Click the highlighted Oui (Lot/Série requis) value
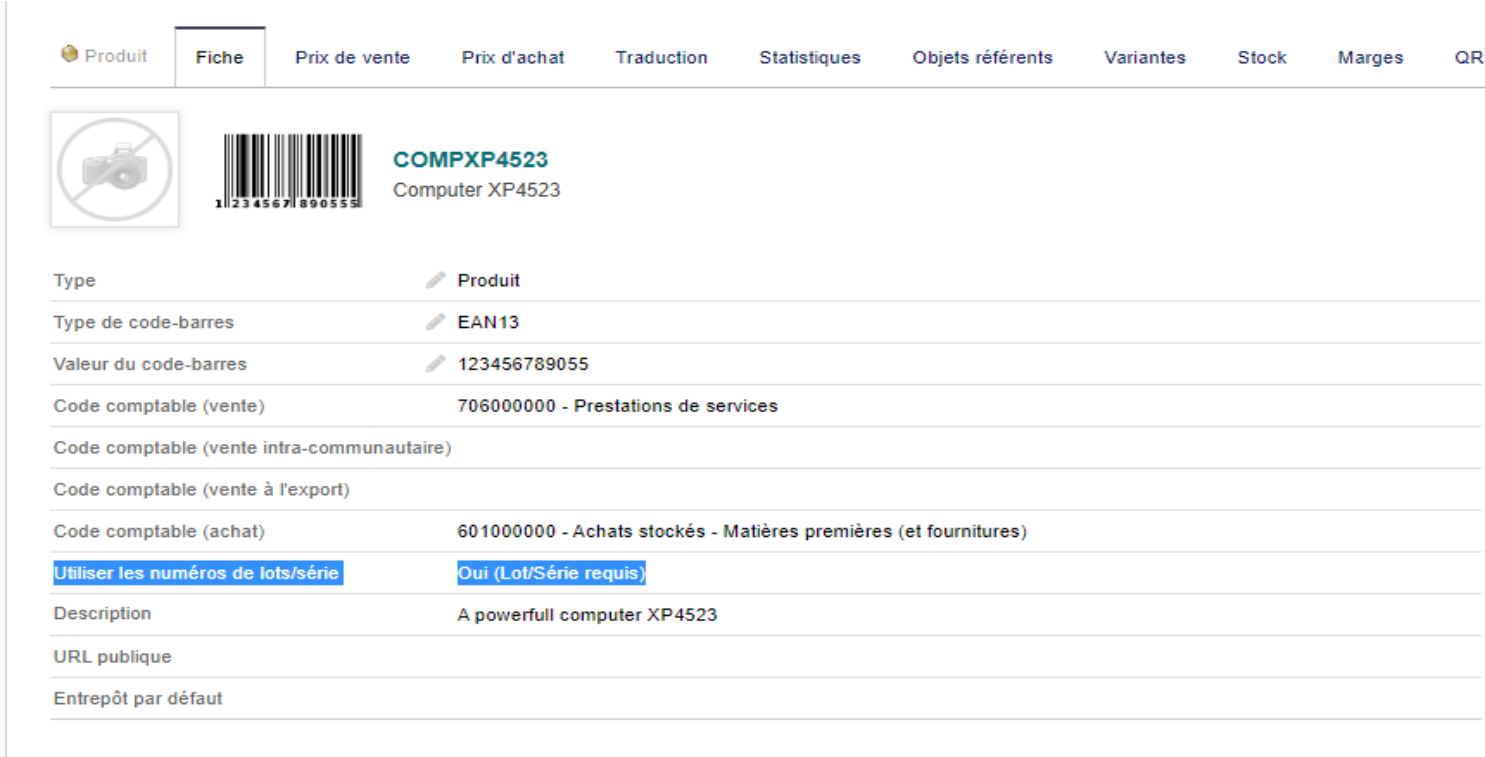The height and width of the screenshot is (757, 1485). pos(552,573)
